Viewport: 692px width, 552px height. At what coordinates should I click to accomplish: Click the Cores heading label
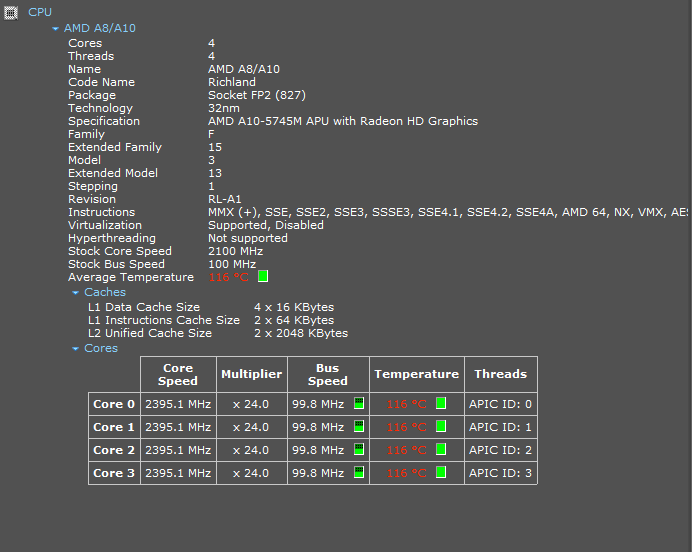101,348
